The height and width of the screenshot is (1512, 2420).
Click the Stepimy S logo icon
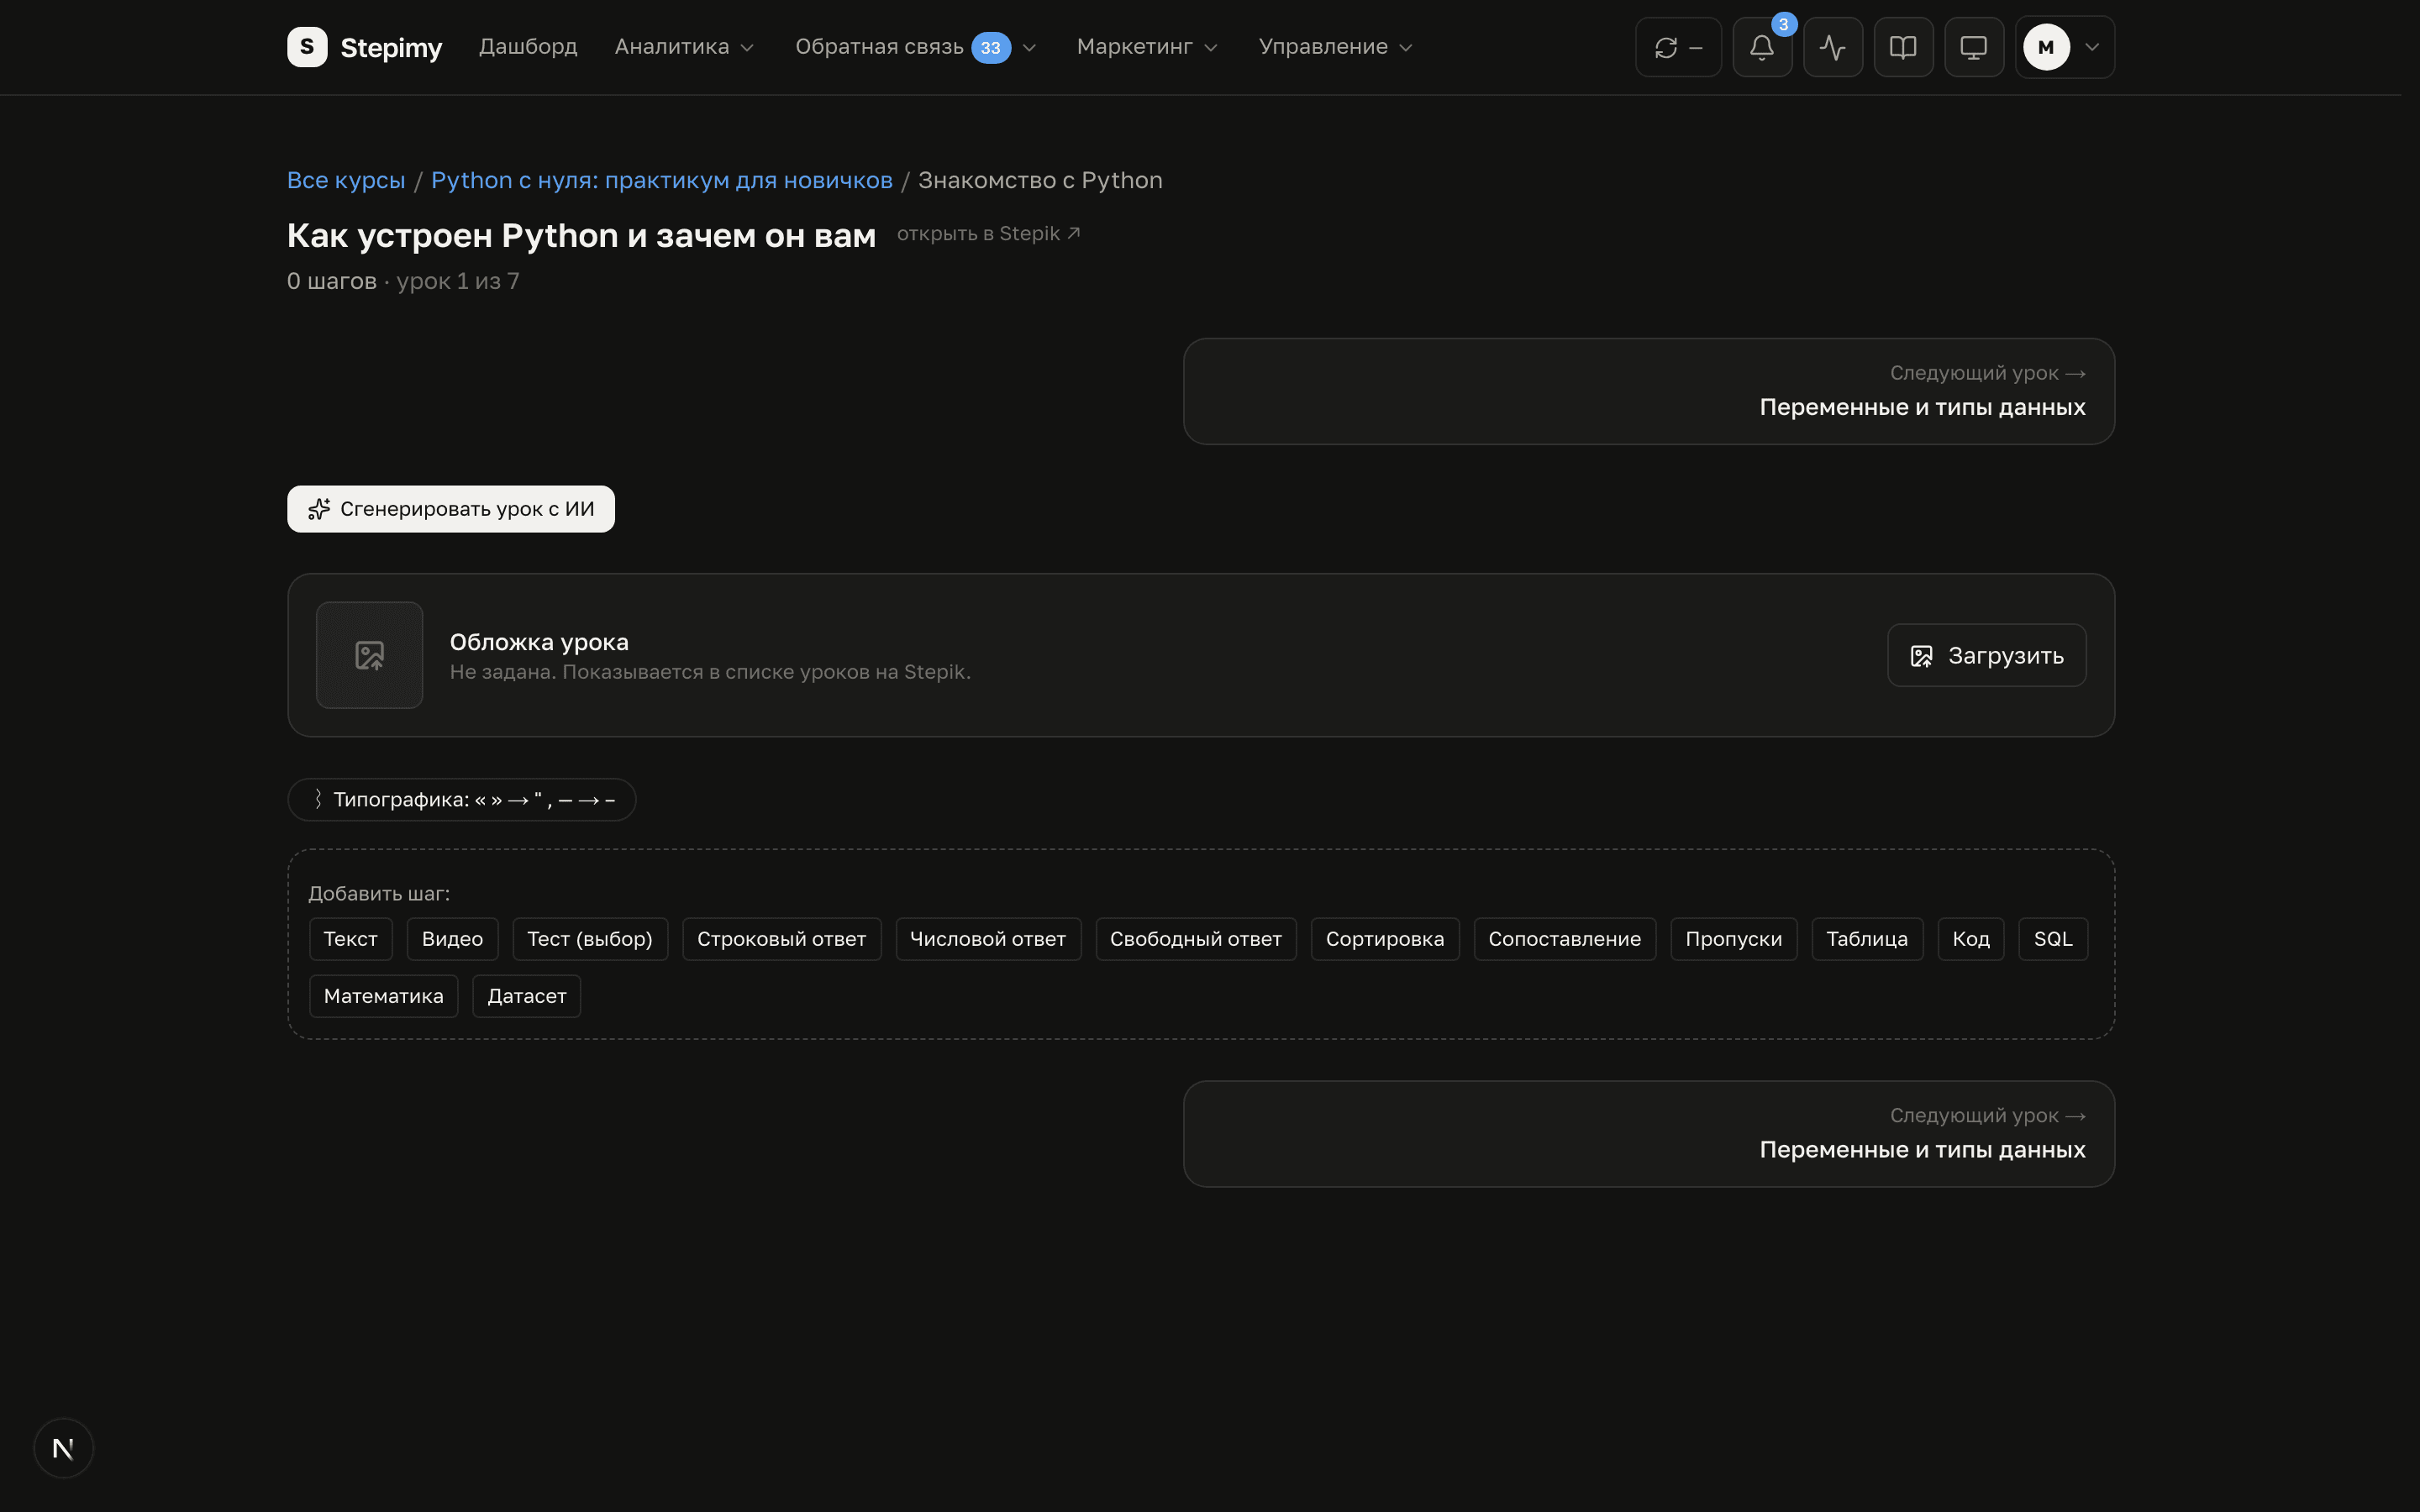[x=307, y=47]
